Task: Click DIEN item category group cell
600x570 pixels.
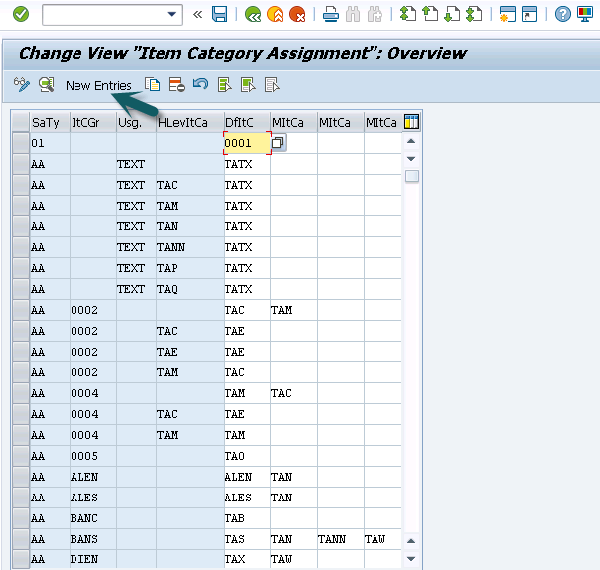Action: [x=93, y=559]
